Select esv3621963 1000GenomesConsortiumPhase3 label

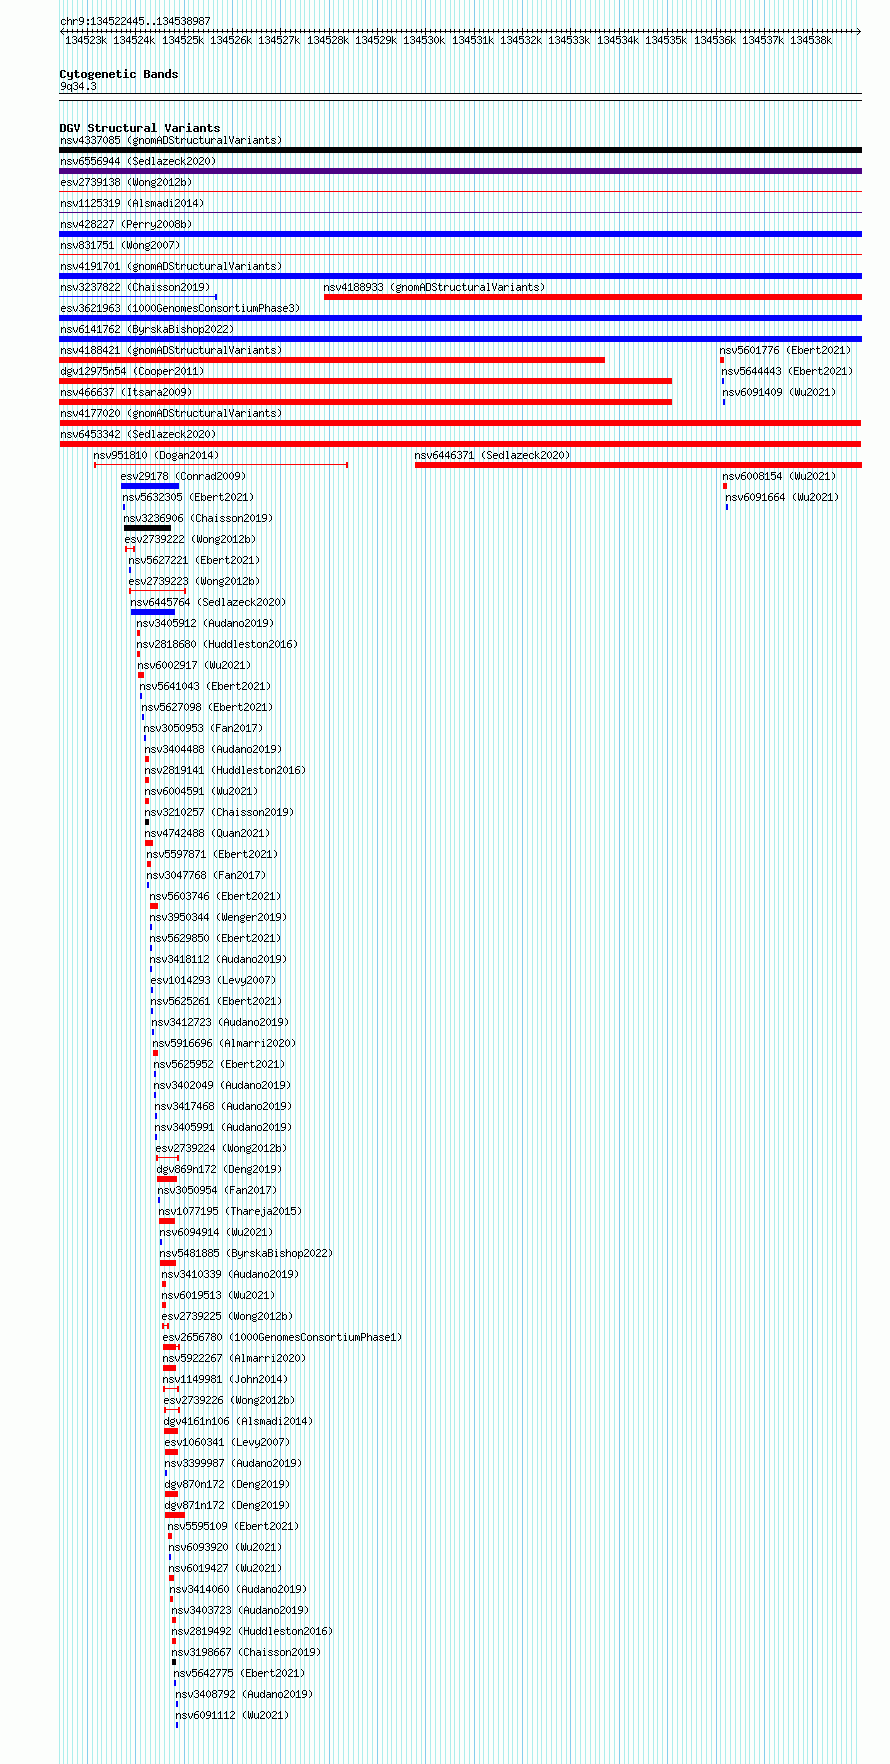pos(180,309)
